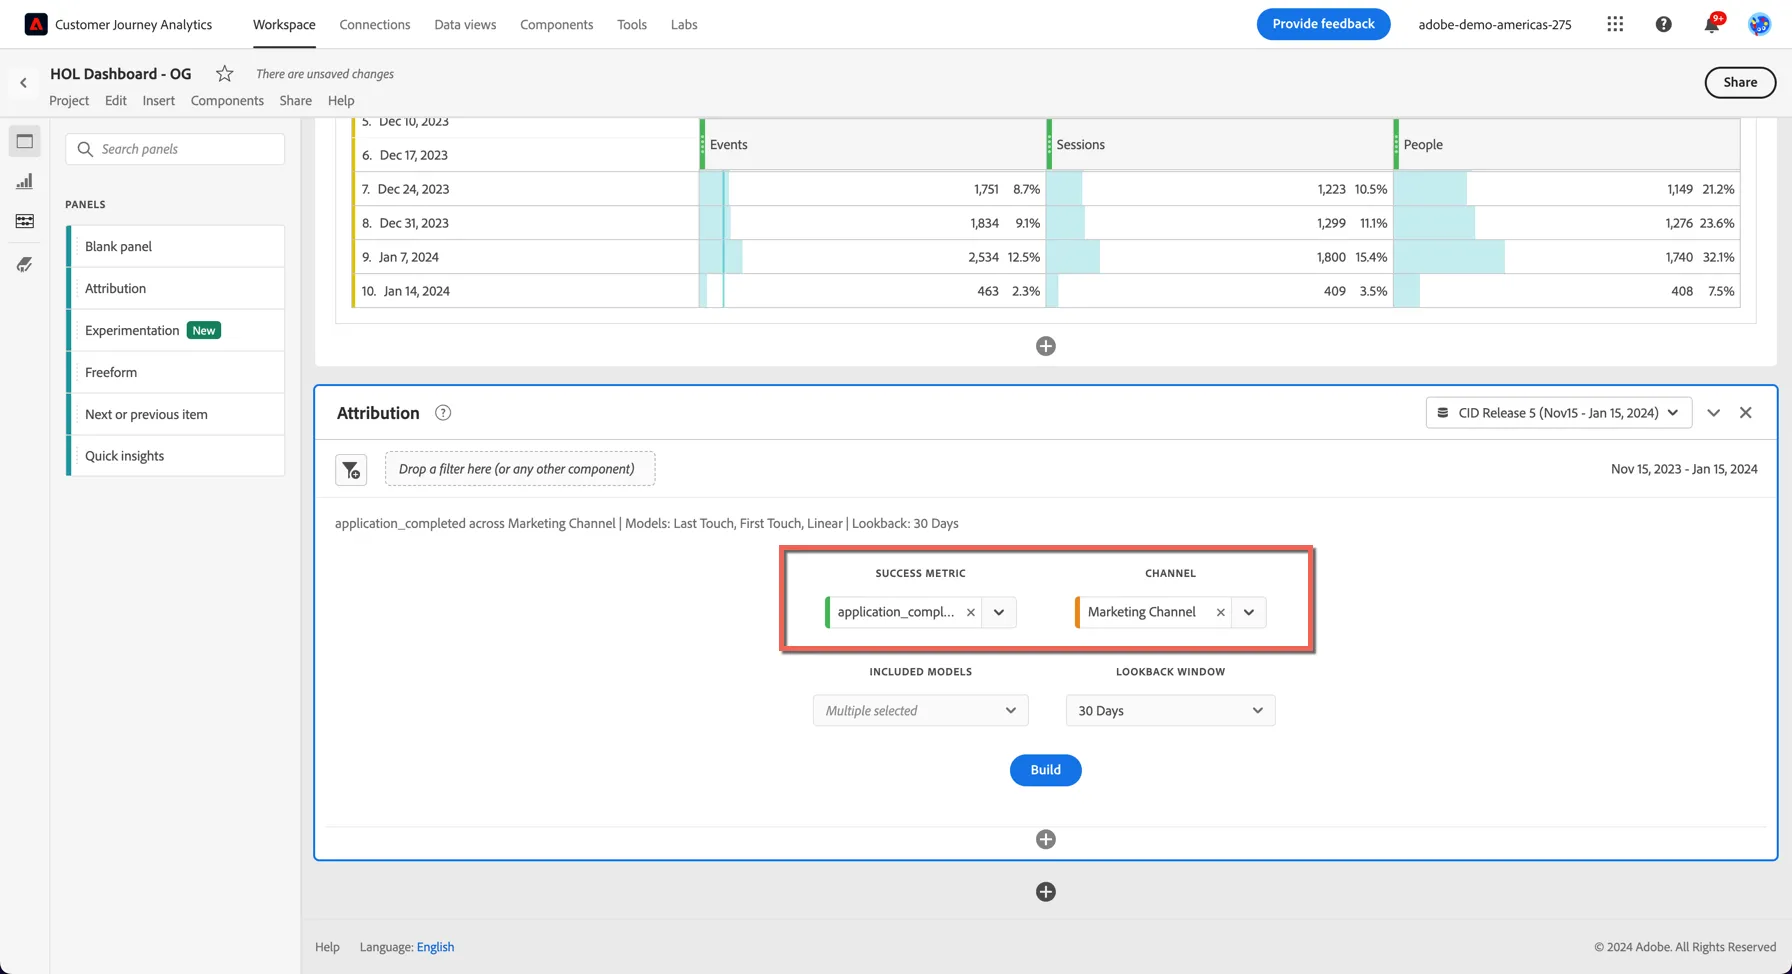This screenshot has width=1792, height=974.
Task: Select the Experimentation panel item
Action: tap(176, 330)
